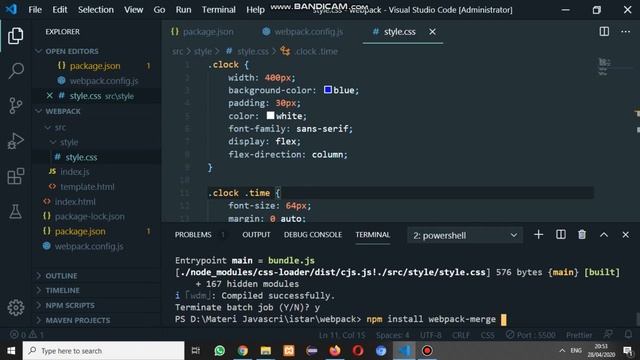Open Firefox from taskbar
Screen dimensions: 640x360
point(335,351)
